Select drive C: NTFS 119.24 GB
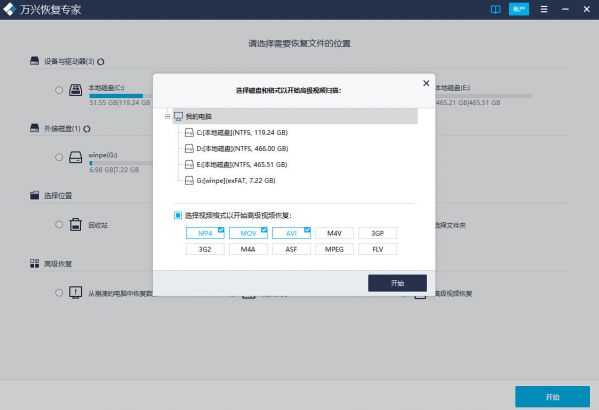The image size is (599, 410). (242, 133)
